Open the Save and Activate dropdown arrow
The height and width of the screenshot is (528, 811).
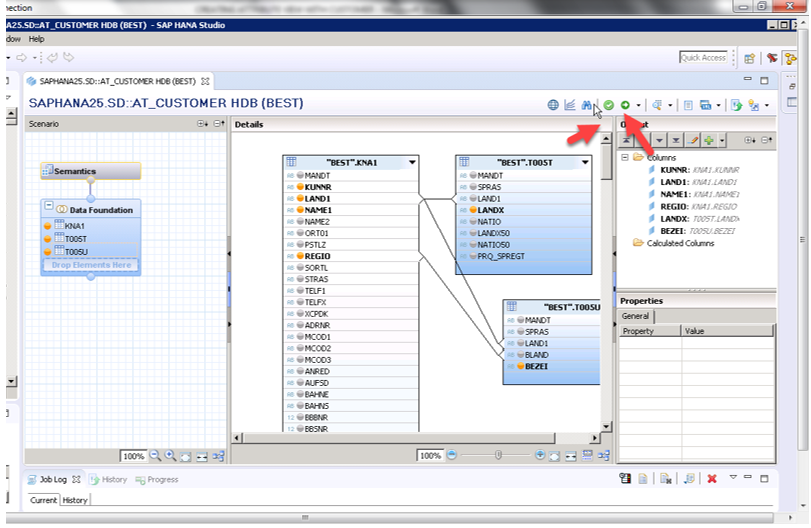(x=638, y=105)
